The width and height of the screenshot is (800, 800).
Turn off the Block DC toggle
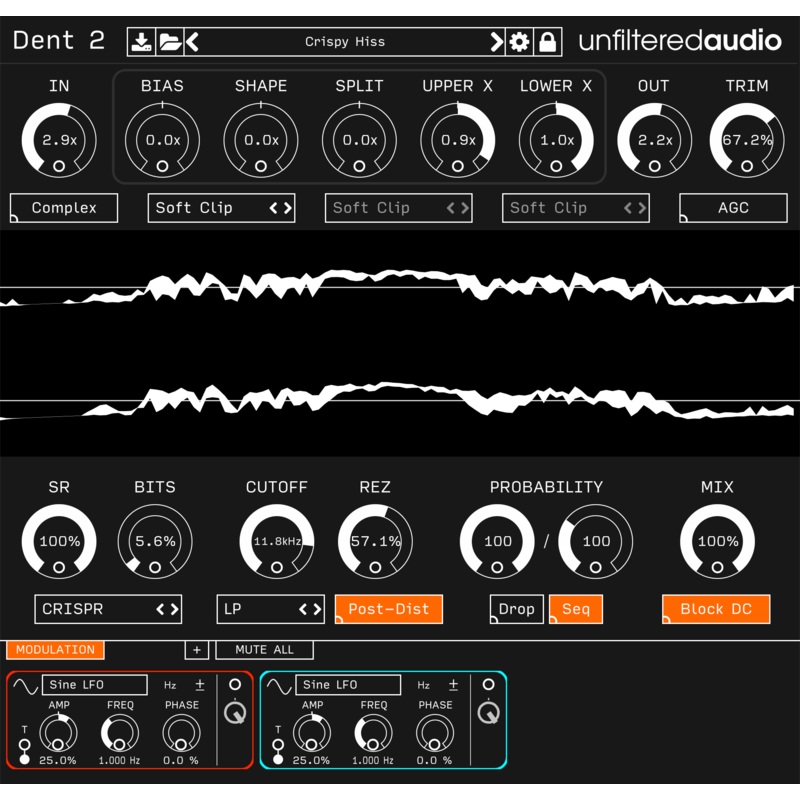pos(716,609)
